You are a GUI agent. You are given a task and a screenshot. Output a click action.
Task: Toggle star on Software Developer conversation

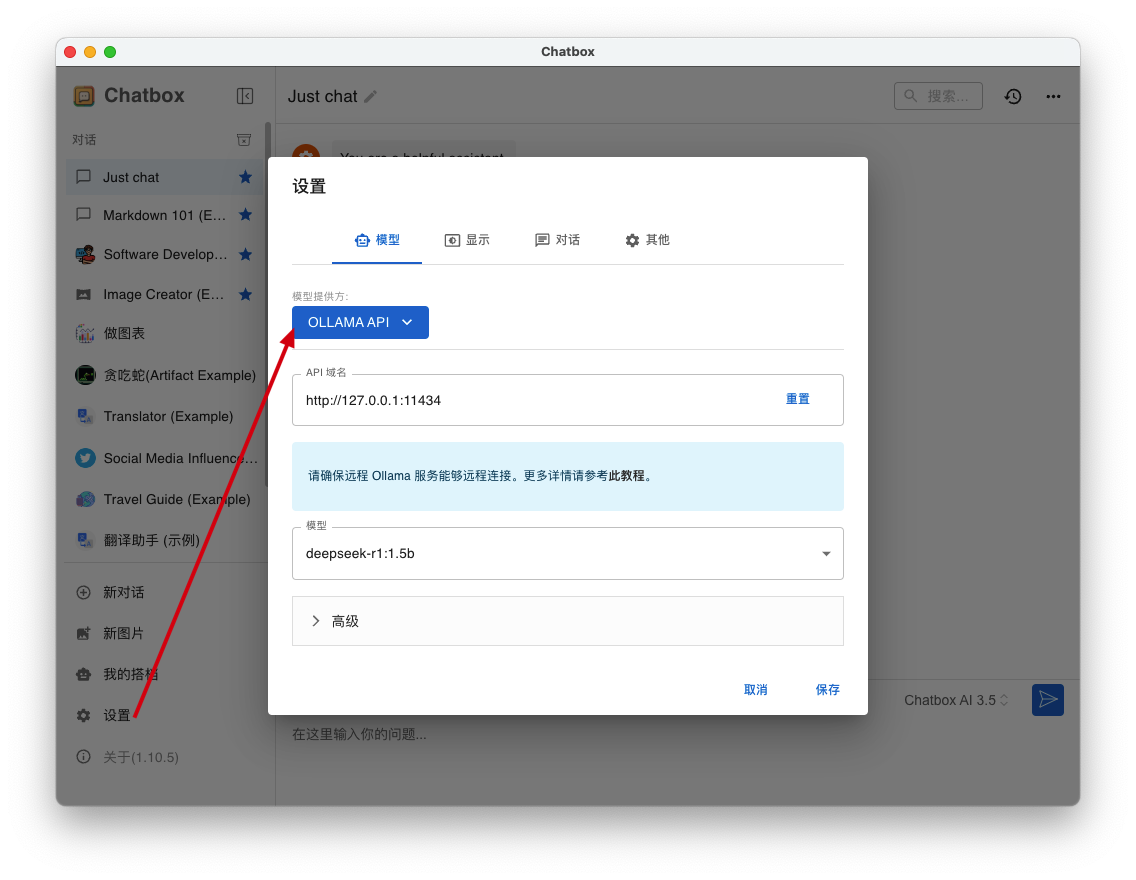(246, 254)
